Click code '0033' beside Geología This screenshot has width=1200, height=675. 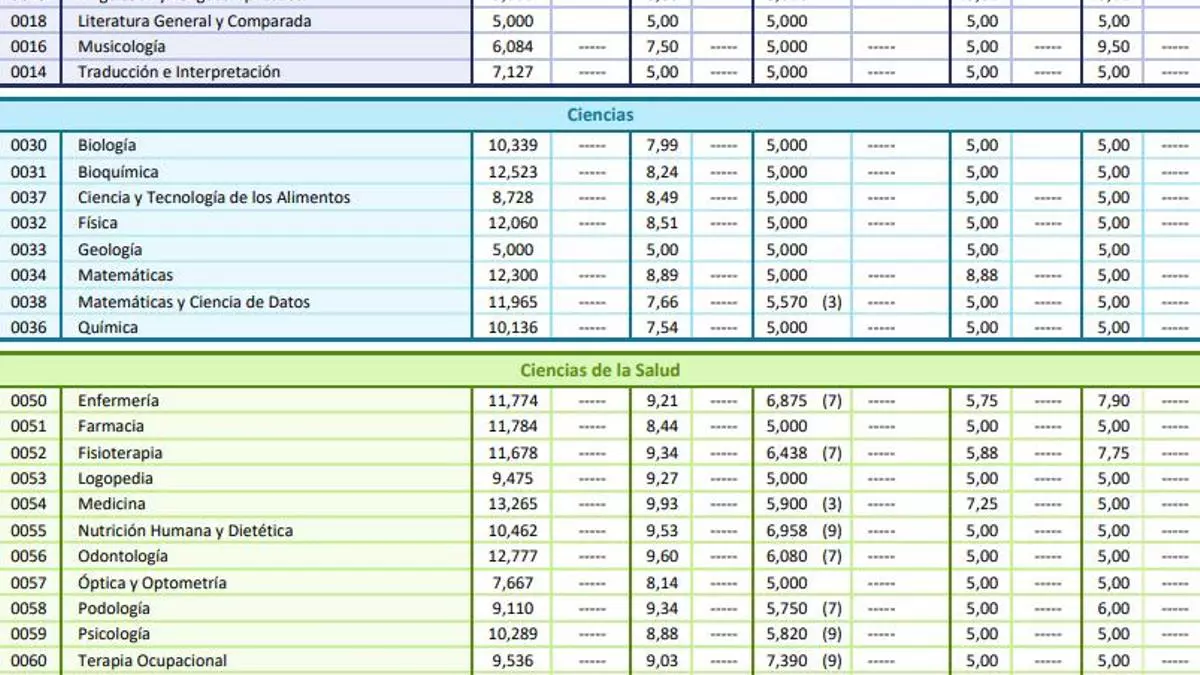[28, 249]
